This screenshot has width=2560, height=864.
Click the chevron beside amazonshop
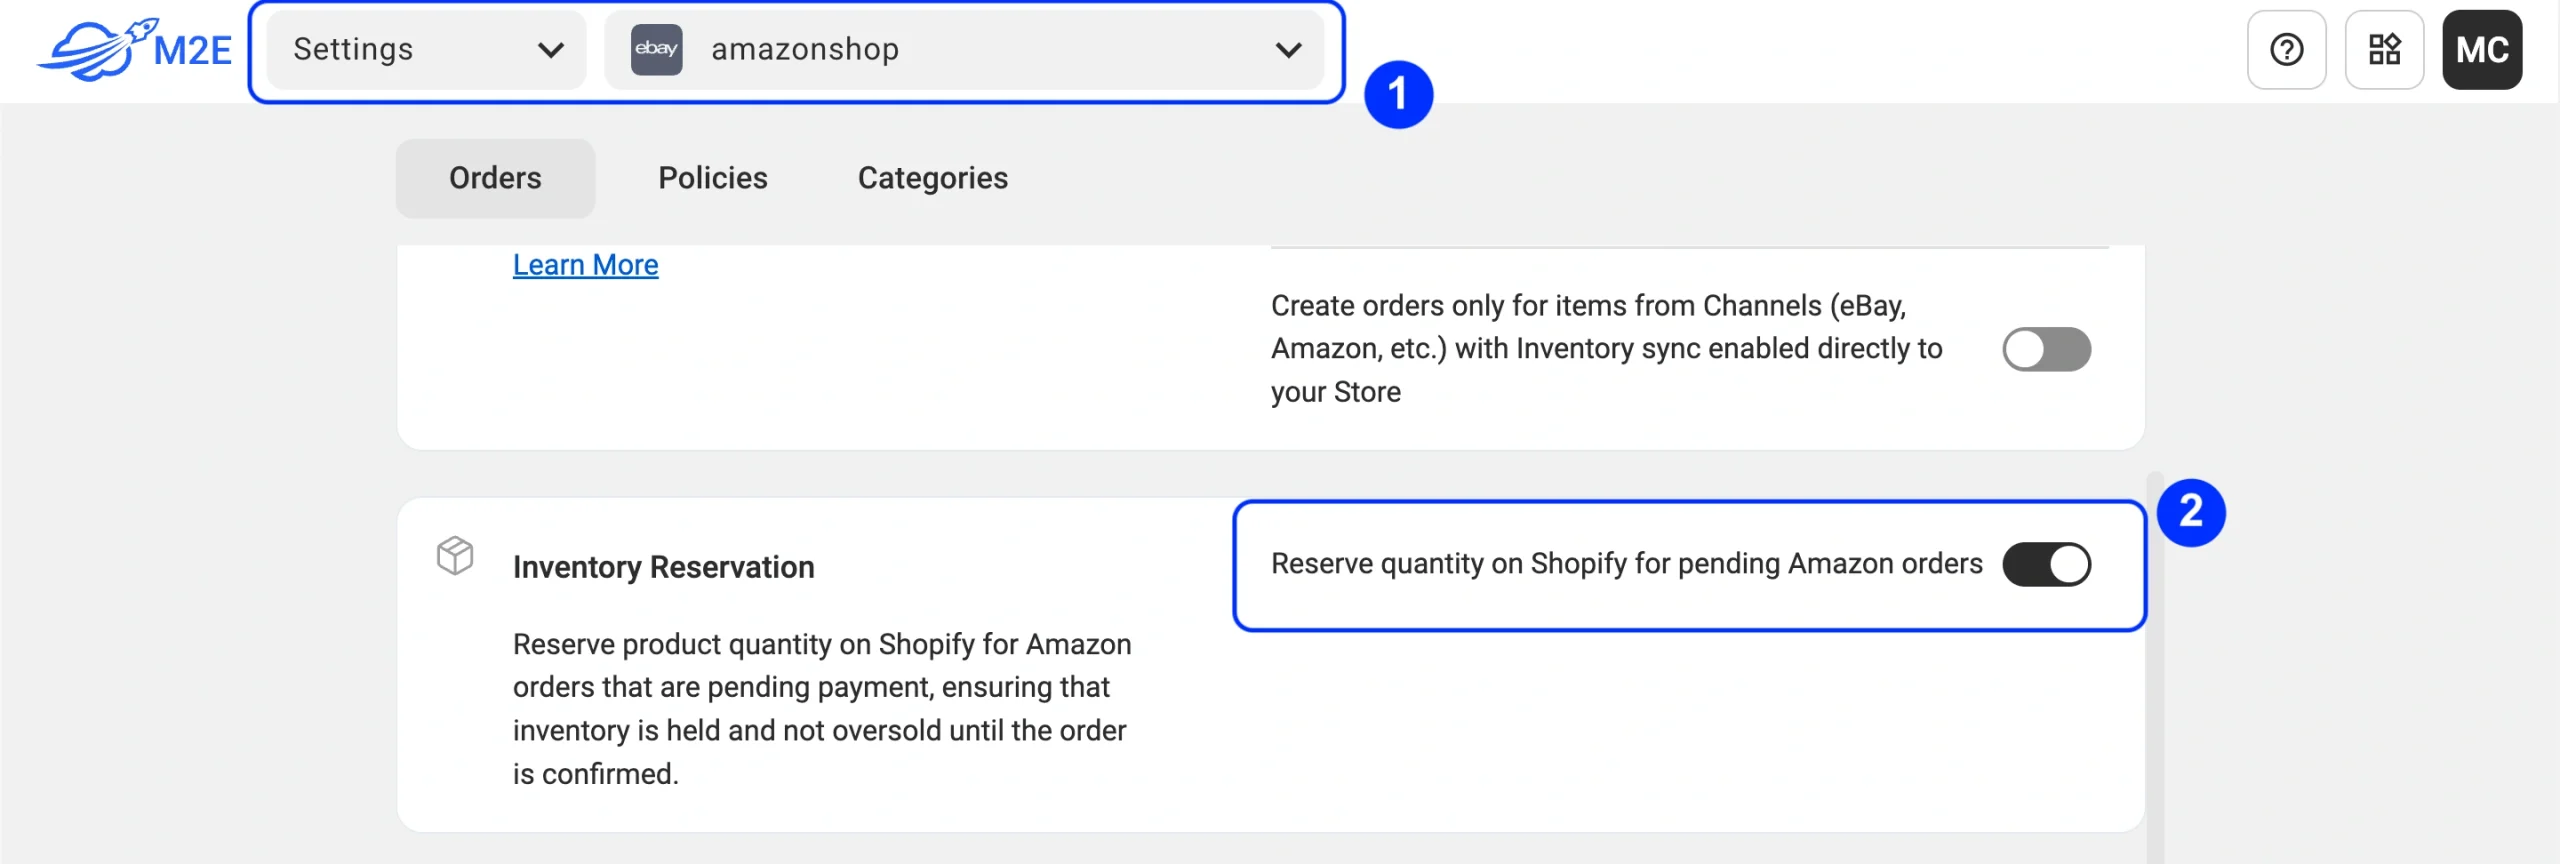tap(1289, 49)
